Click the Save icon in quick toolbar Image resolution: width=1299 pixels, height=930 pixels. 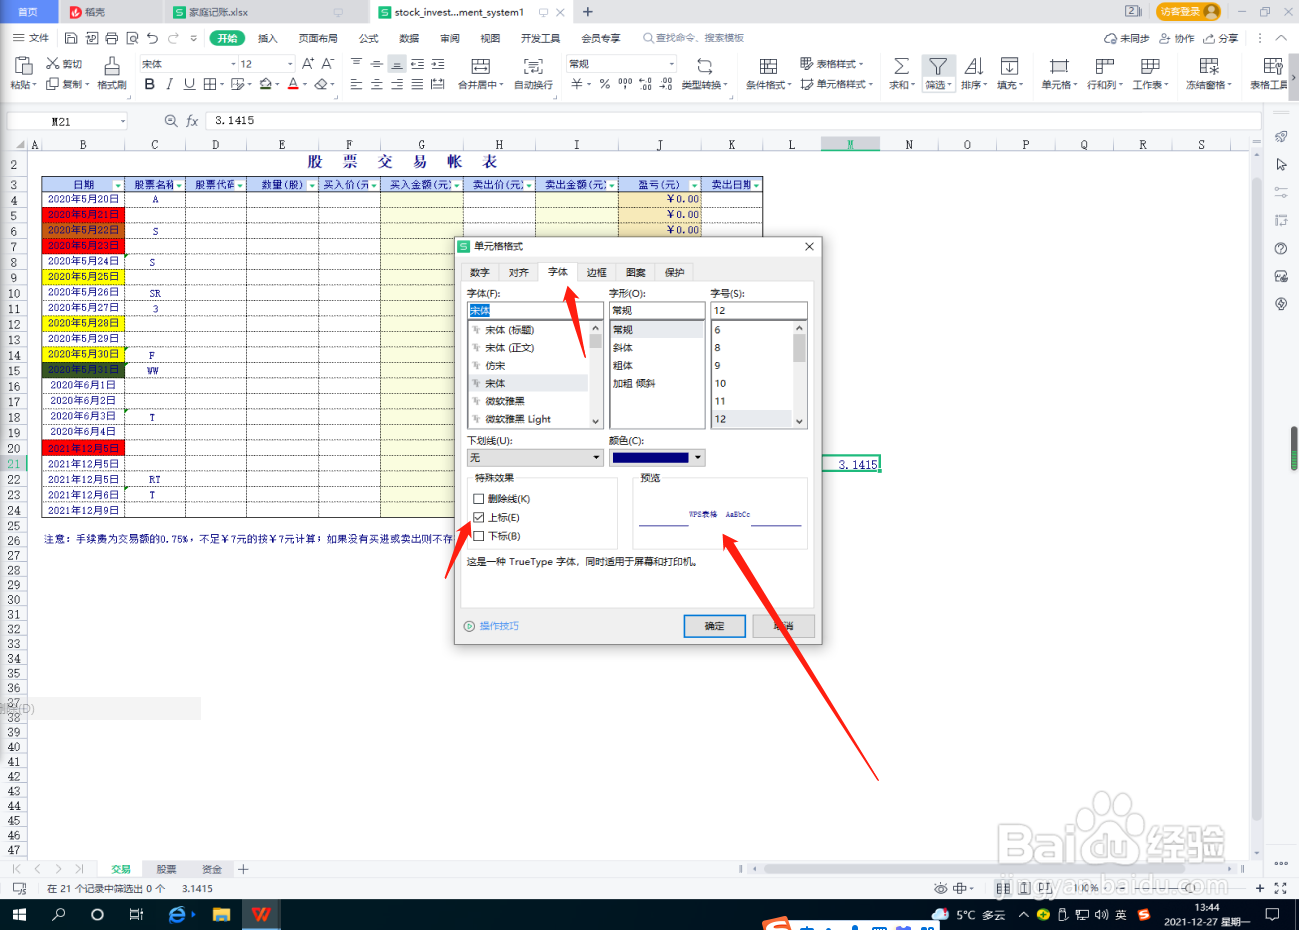pyautogui.click(x=71, y=38)
